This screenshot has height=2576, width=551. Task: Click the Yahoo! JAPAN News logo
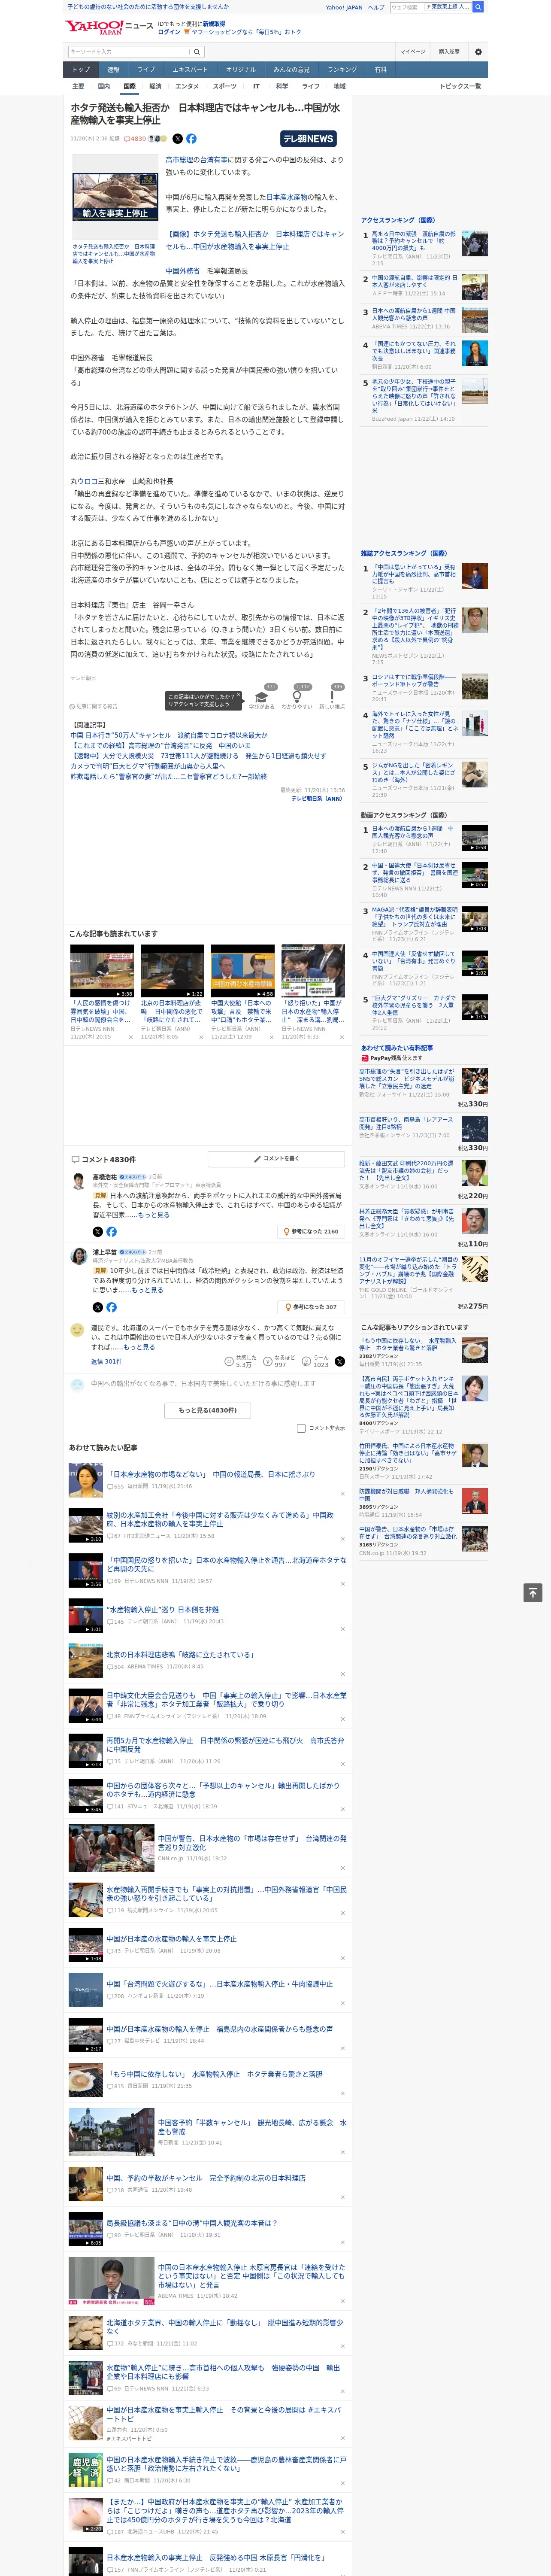point(109,27)
